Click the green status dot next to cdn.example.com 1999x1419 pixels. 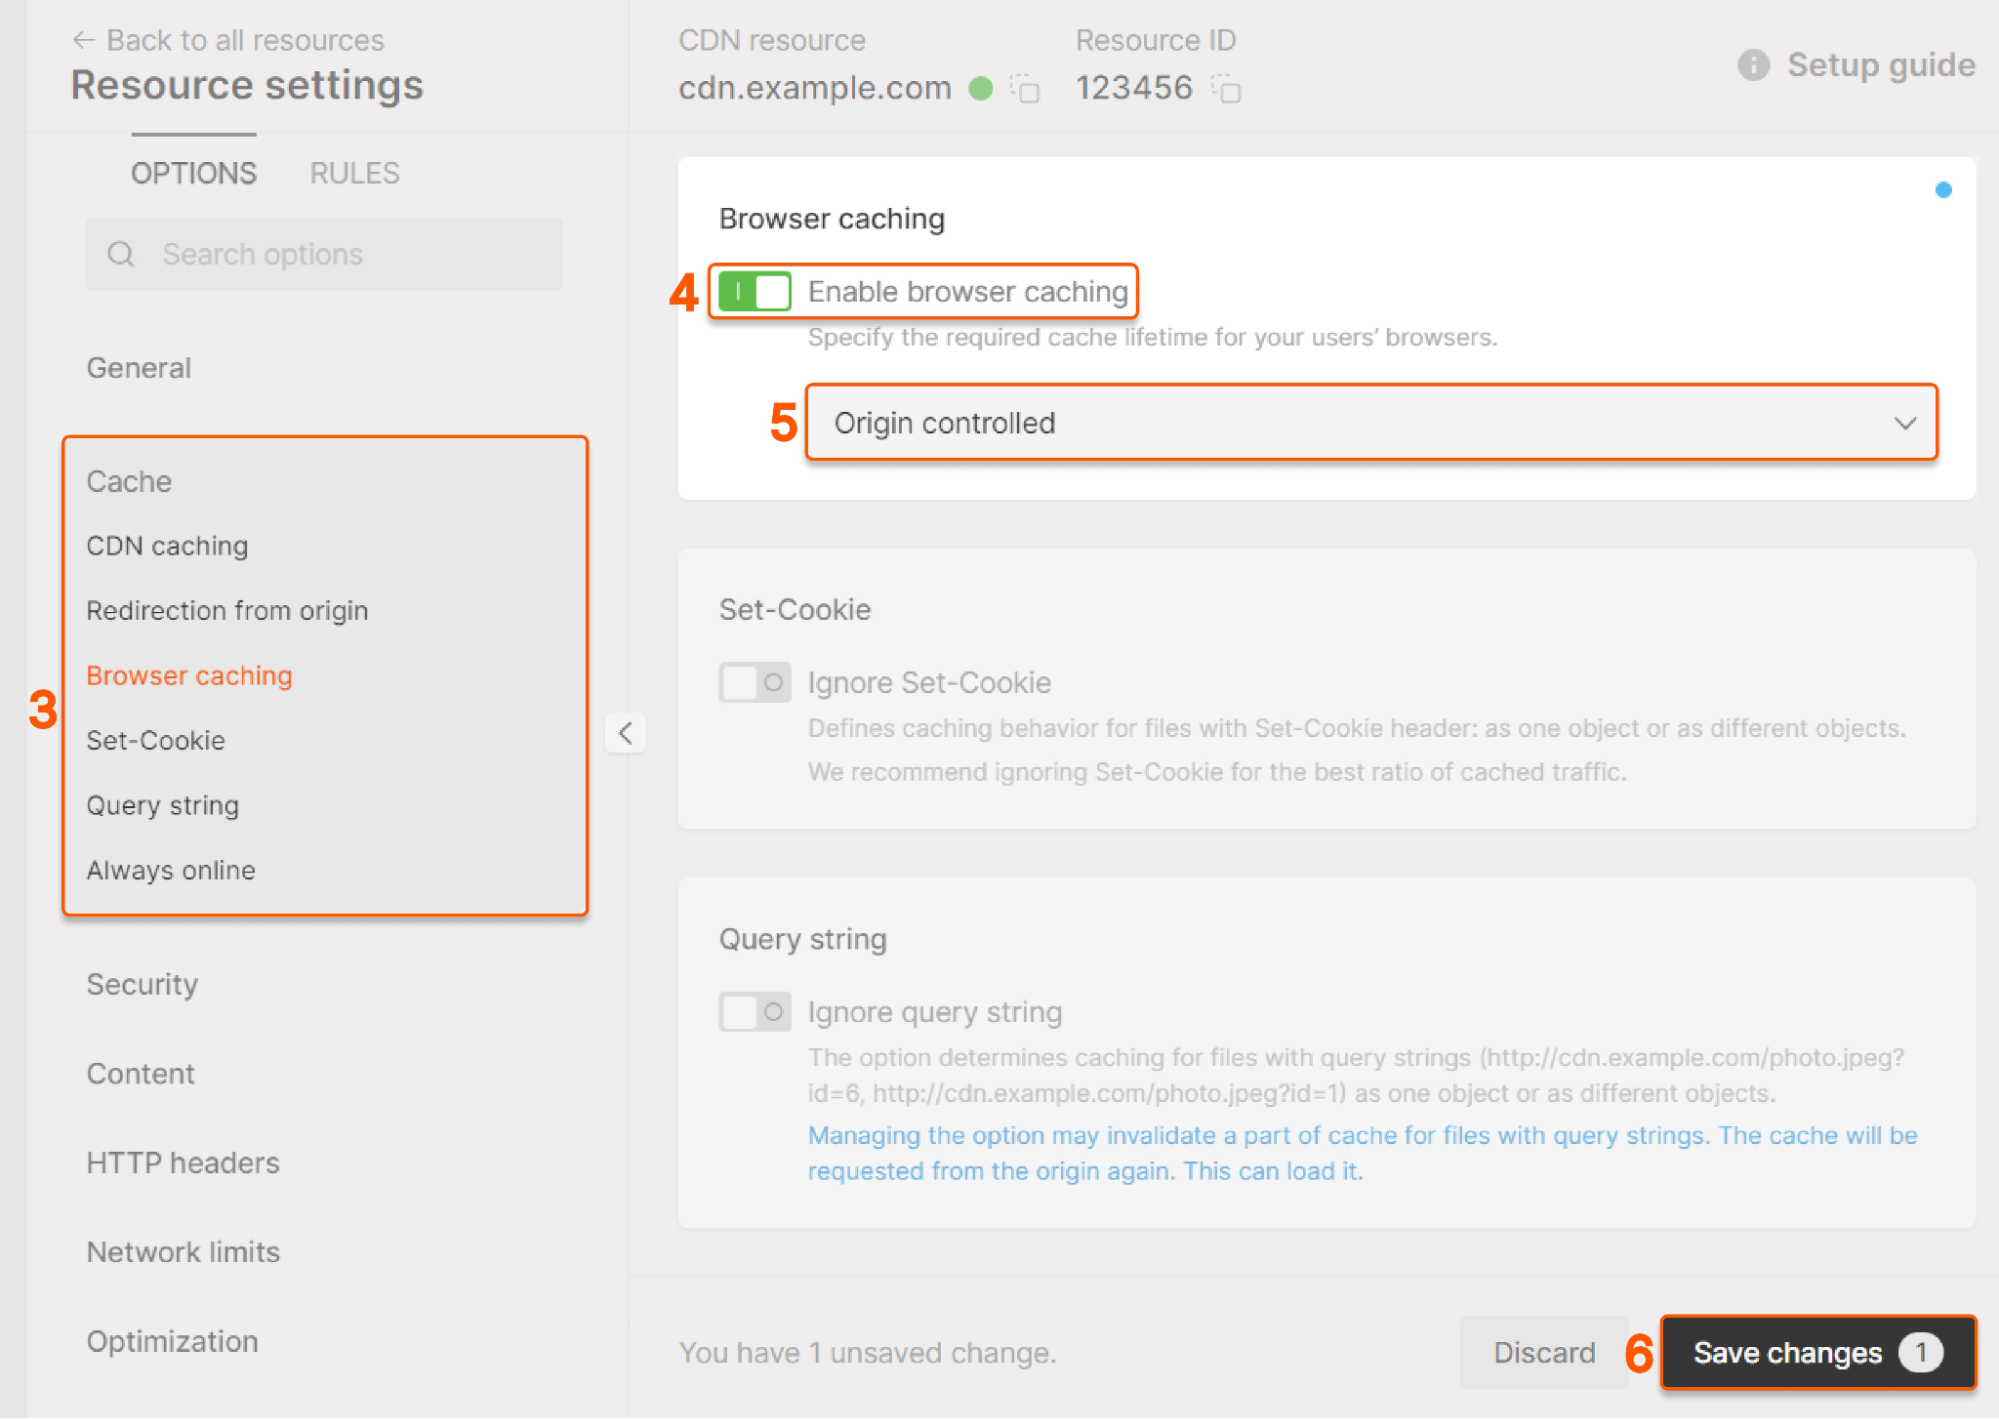(x=981, y=89)
